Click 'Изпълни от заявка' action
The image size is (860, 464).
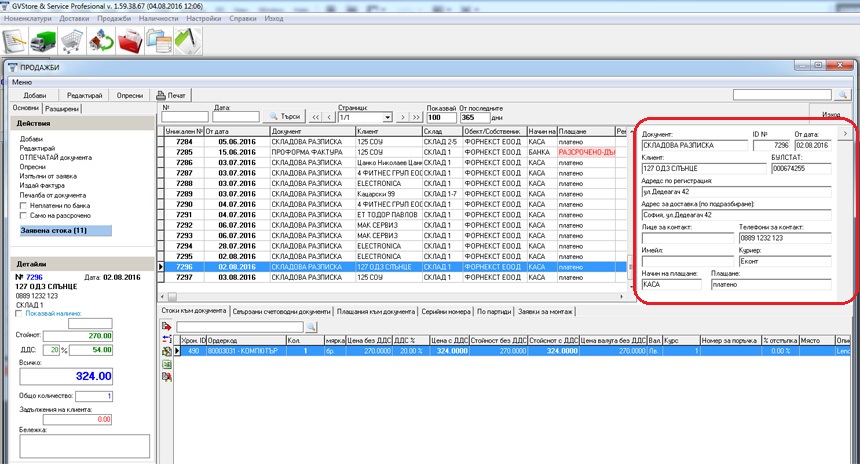point(48,176)
